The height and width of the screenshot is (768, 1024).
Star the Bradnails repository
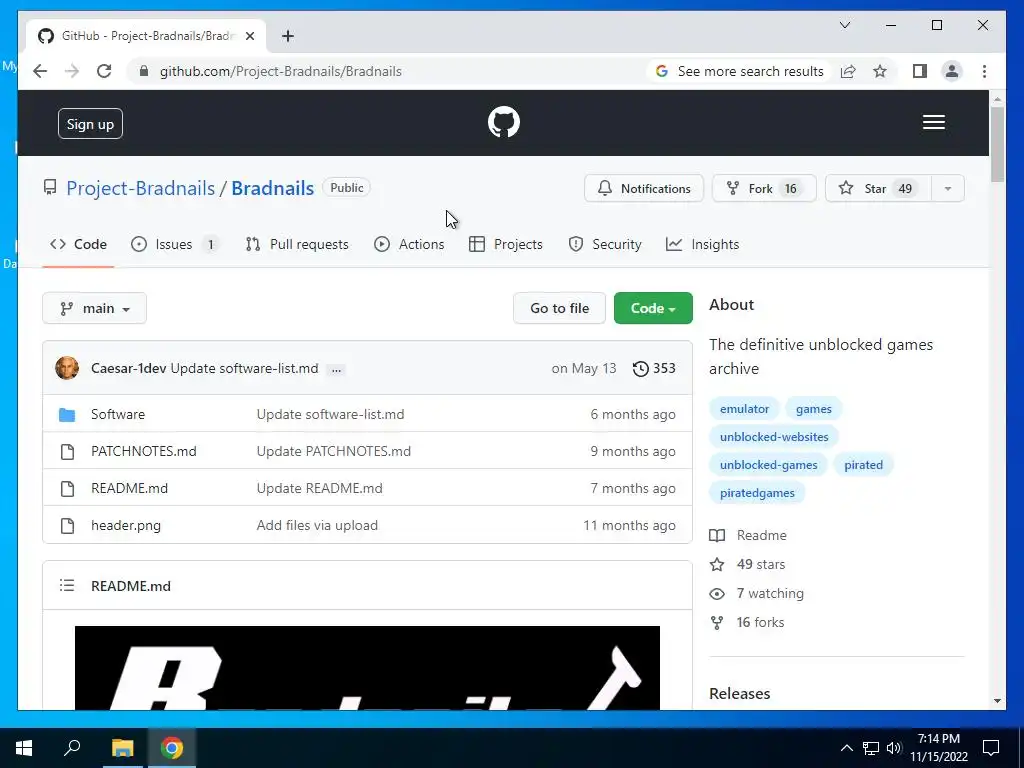tap(878, 189)
